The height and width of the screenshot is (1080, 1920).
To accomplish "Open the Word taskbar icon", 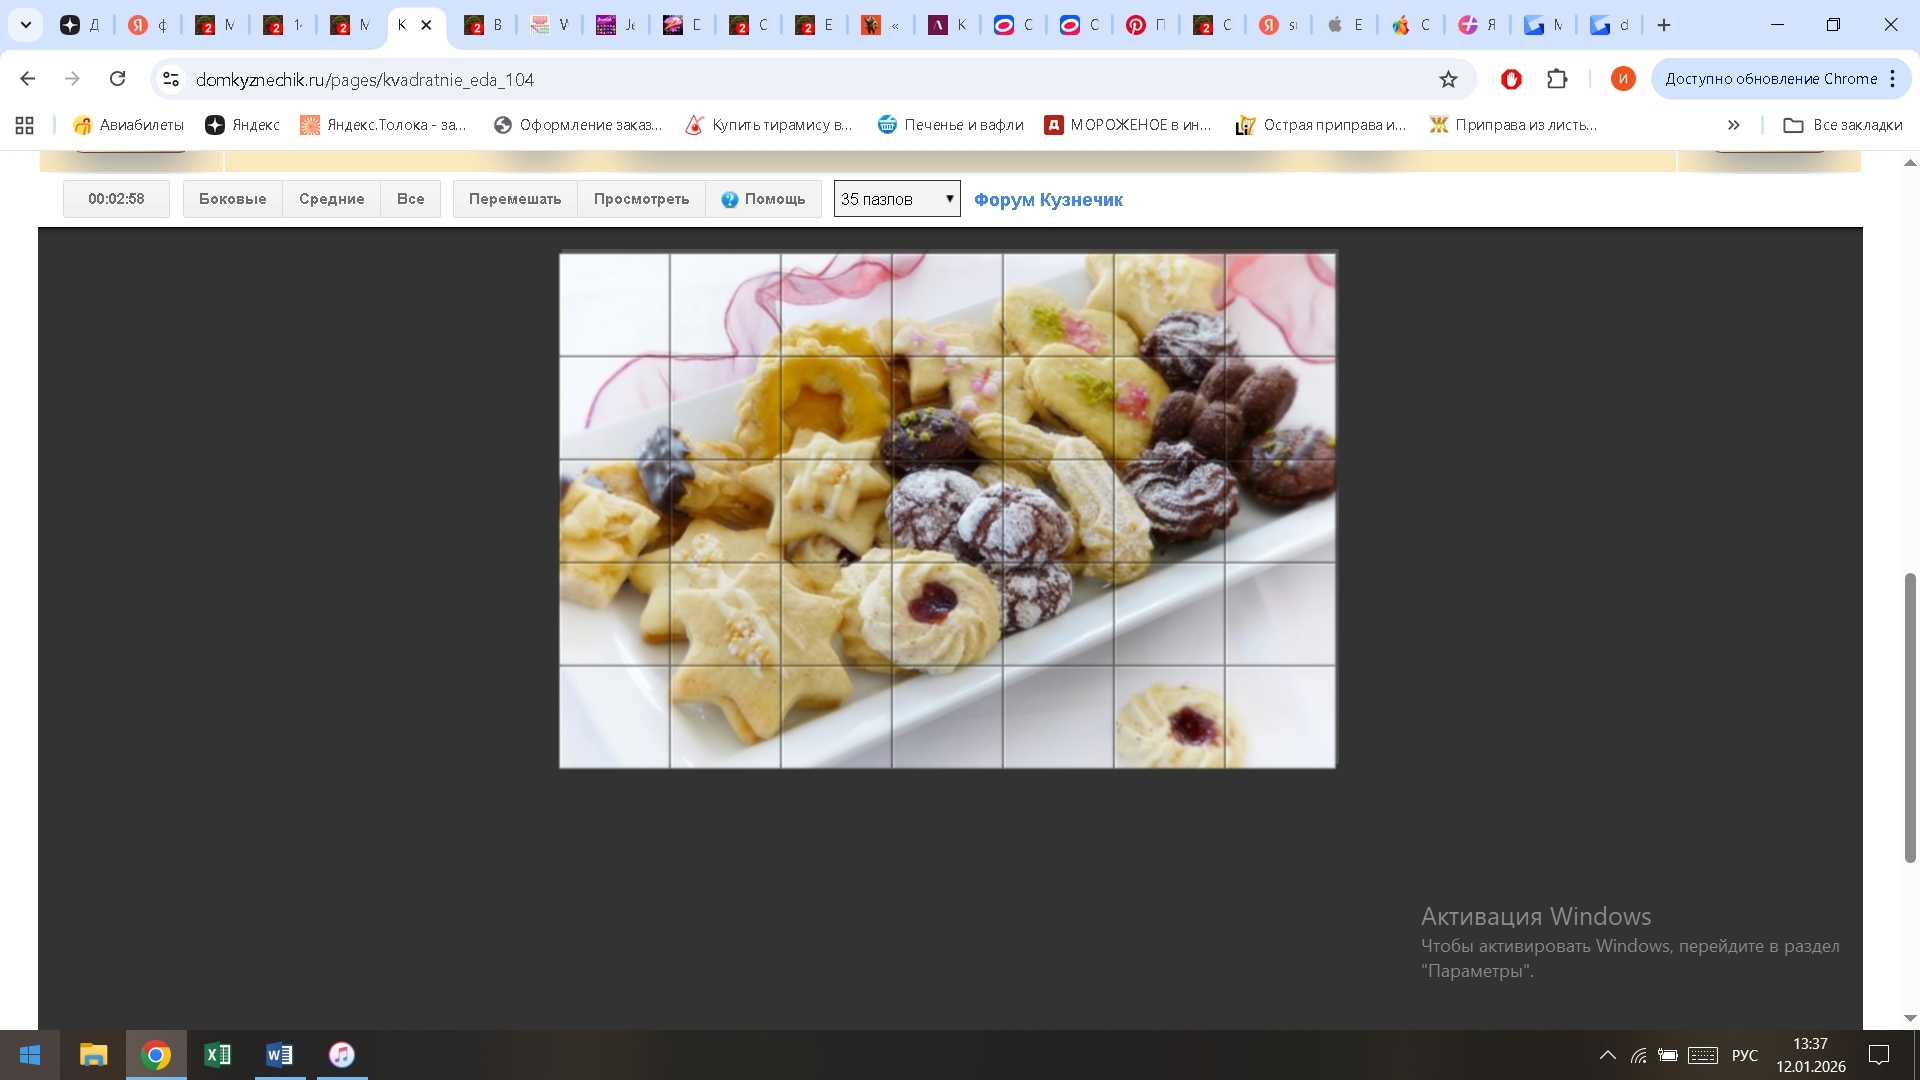I will [x=279, y=1055].
